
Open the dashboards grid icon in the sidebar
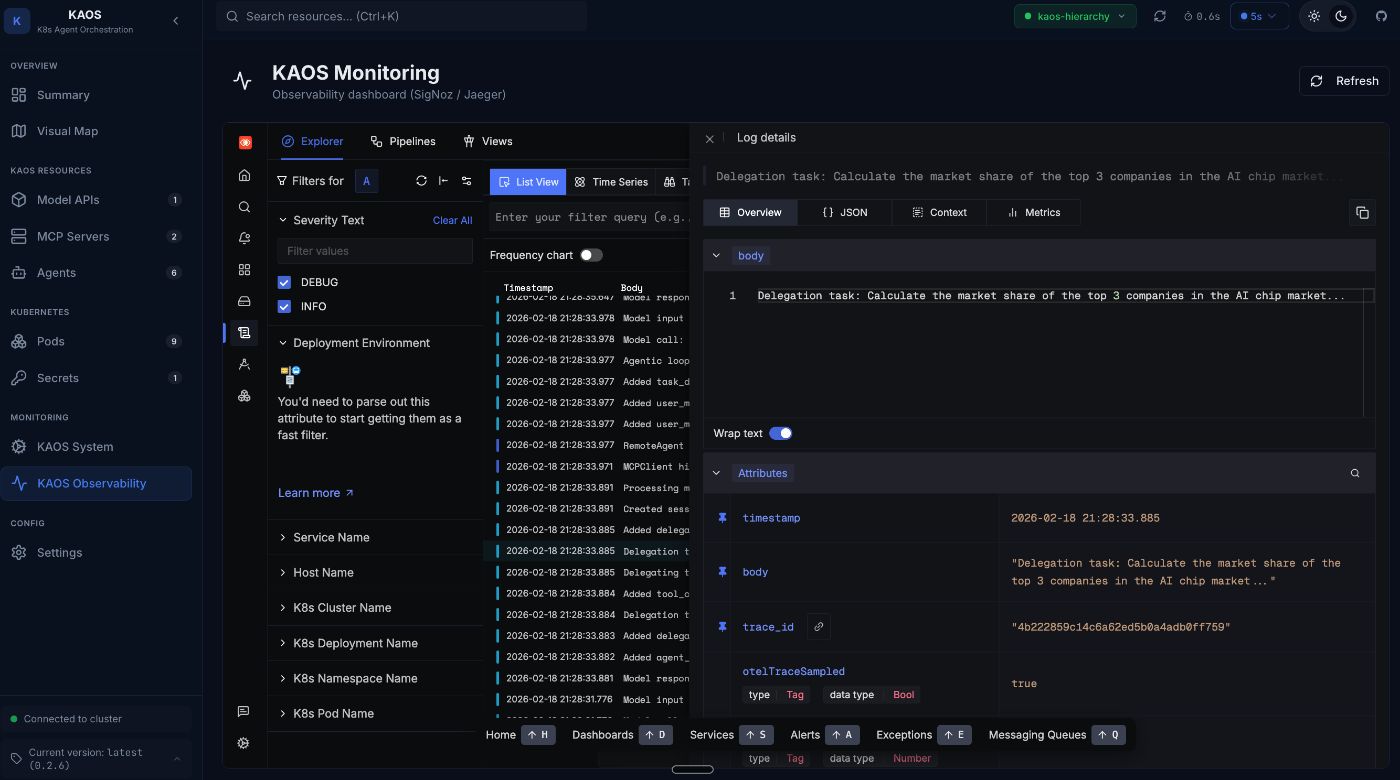244,269
